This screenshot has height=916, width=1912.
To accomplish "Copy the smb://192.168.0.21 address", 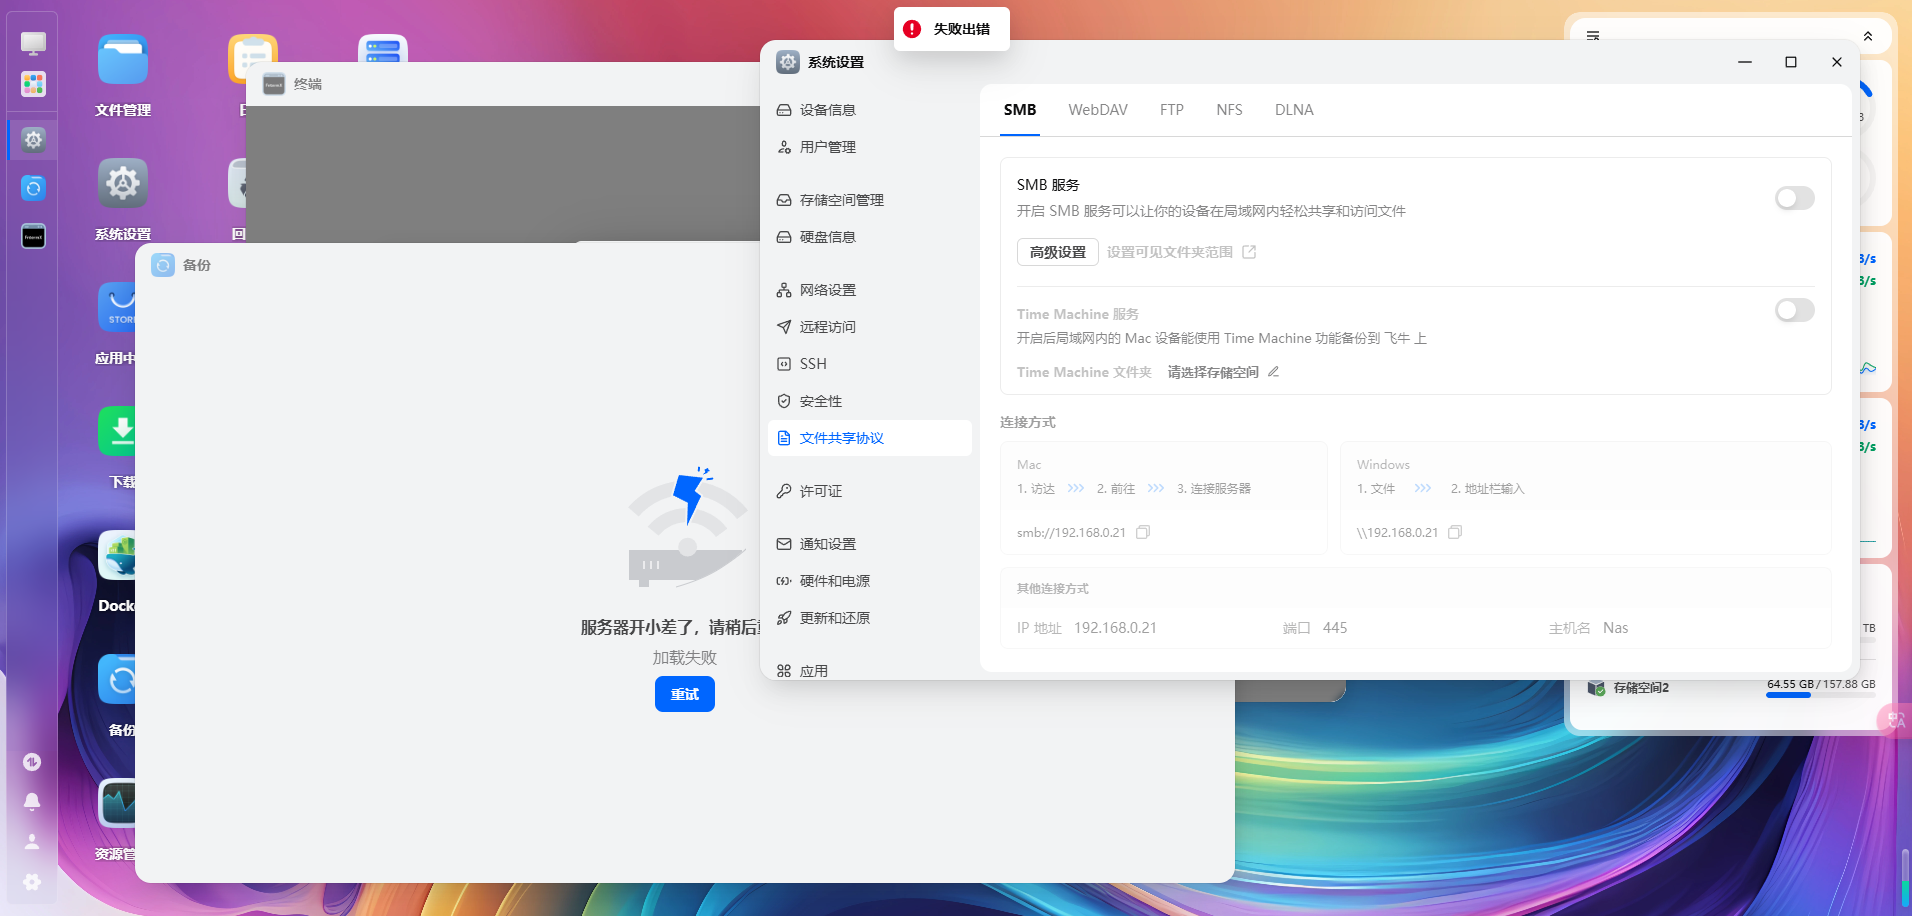I will click(x=1143, y=532).
